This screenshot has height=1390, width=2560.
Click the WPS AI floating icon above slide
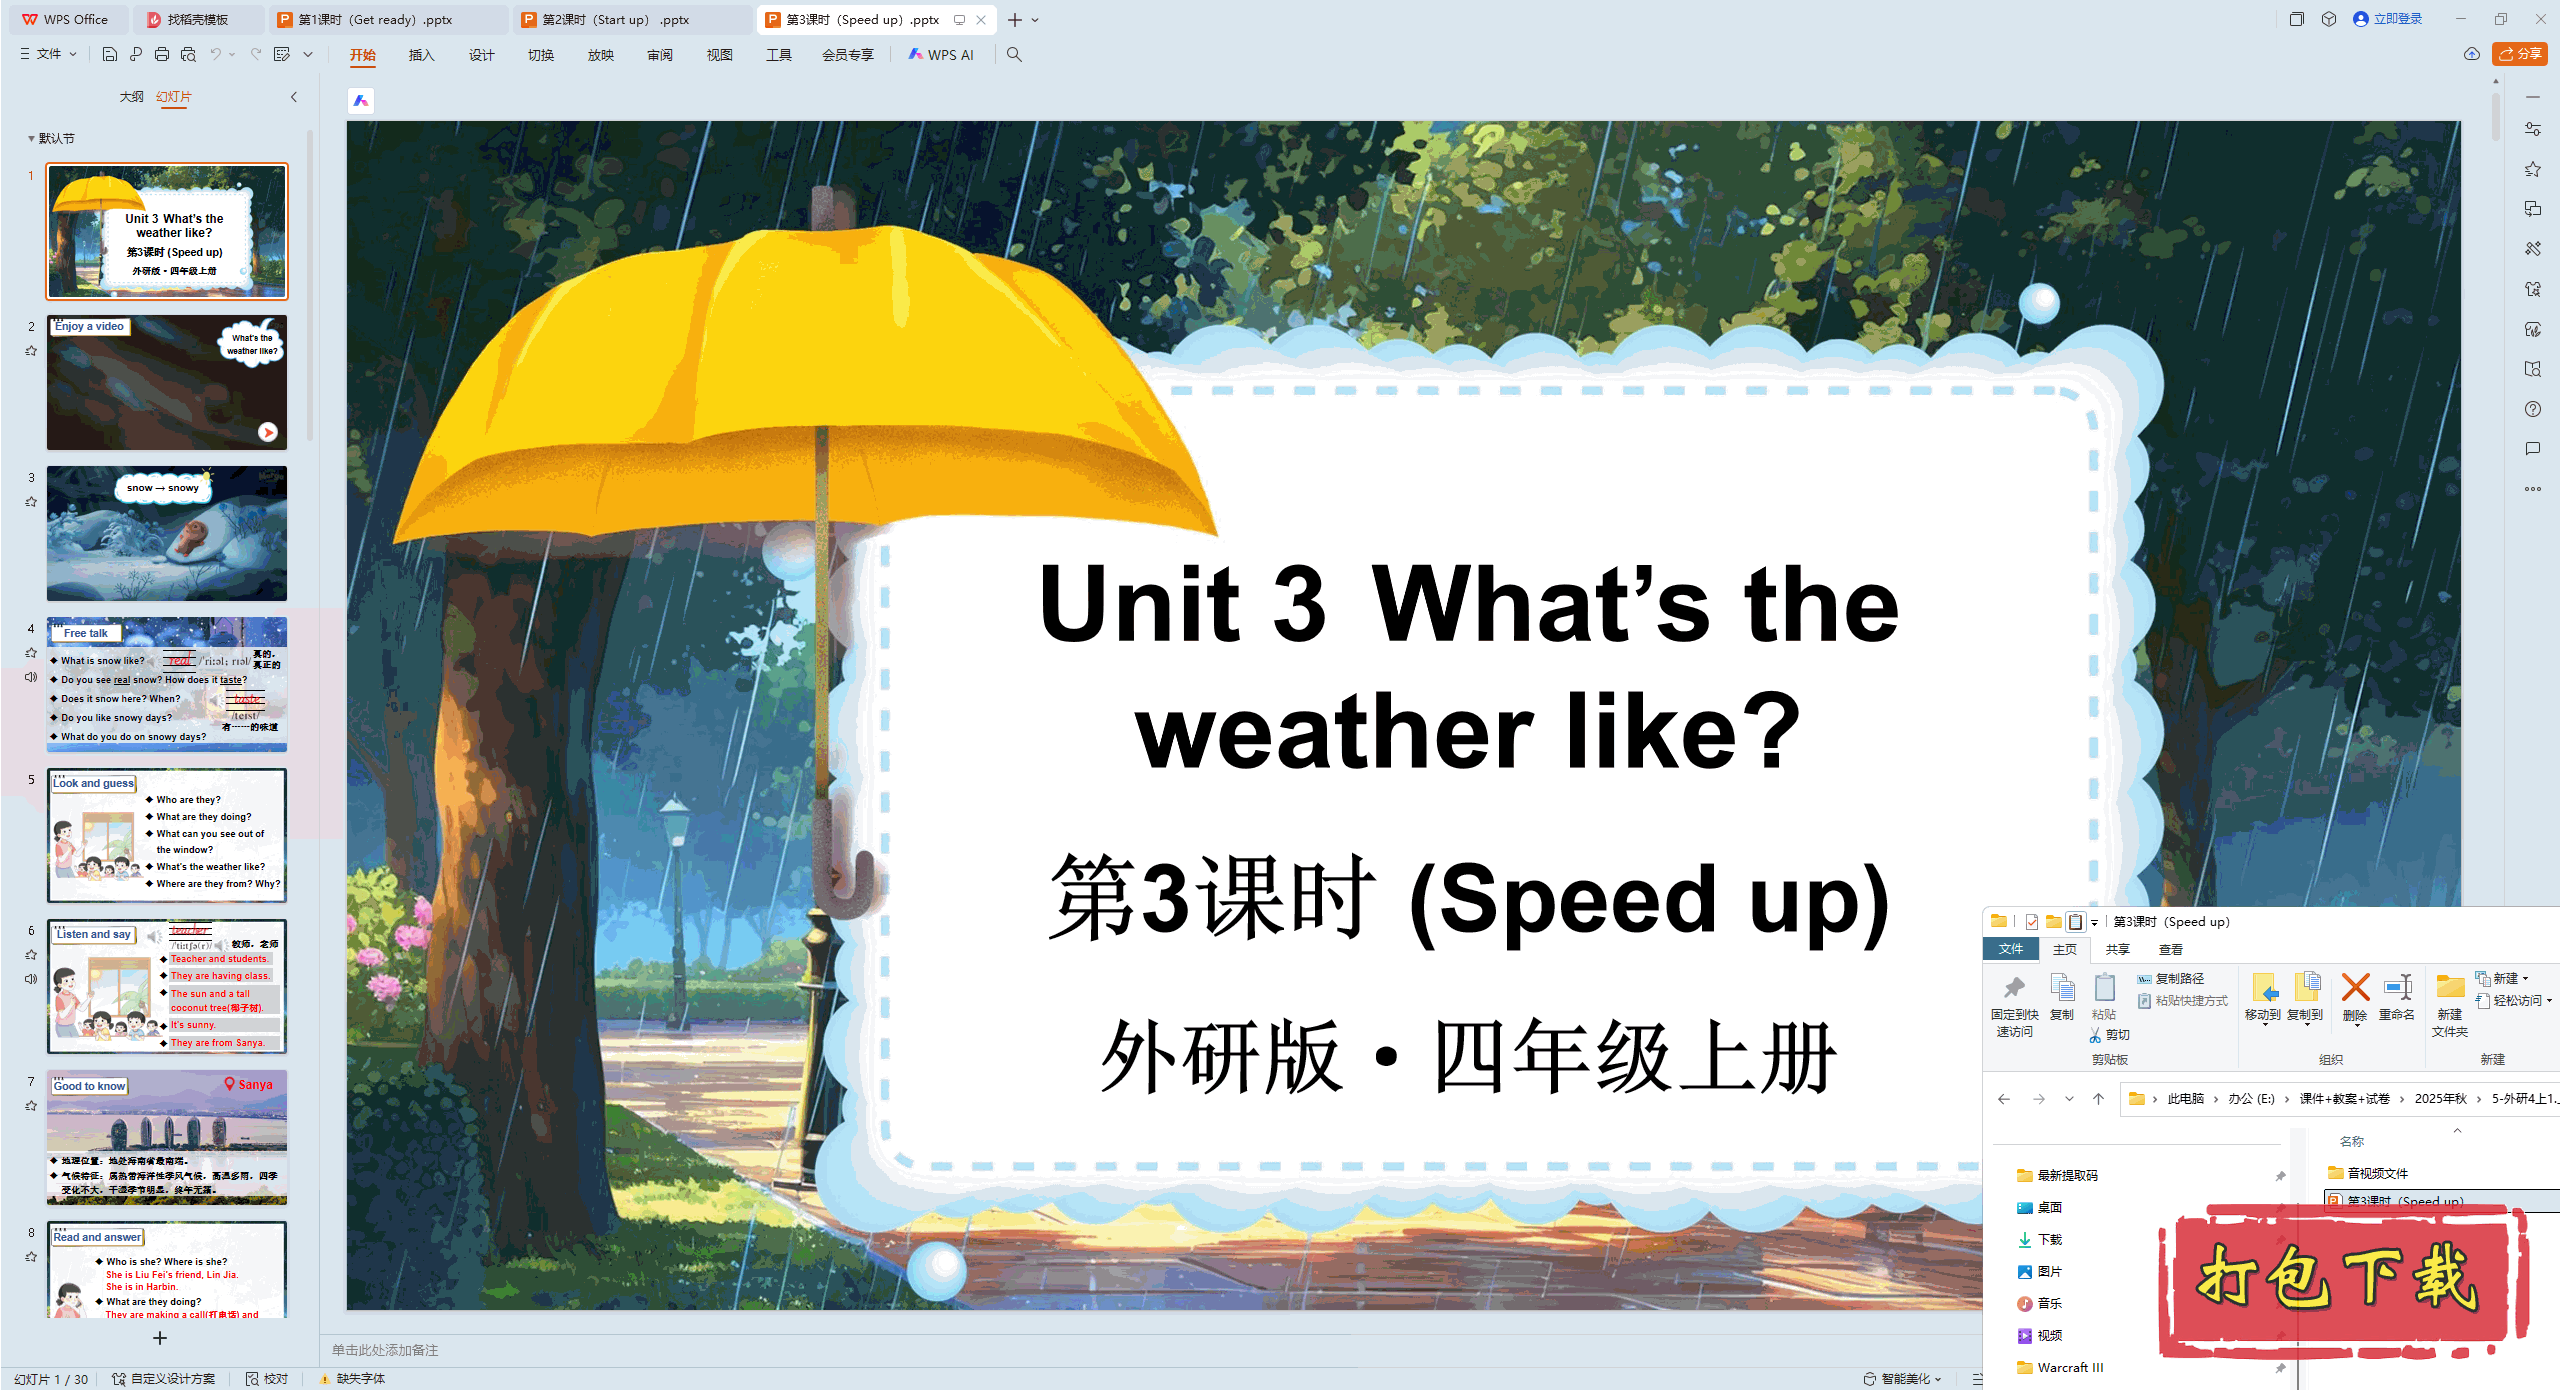tap(361, 100)
